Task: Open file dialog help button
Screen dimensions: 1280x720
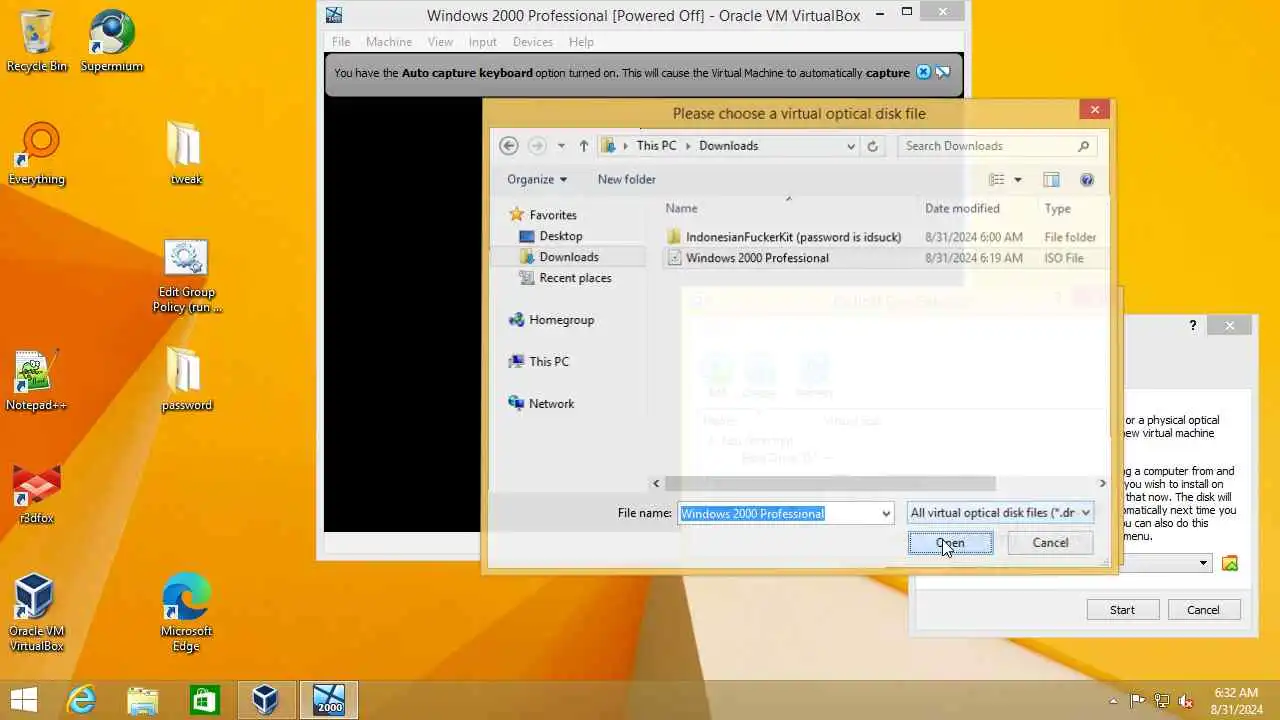Action: pos(1087,180)
